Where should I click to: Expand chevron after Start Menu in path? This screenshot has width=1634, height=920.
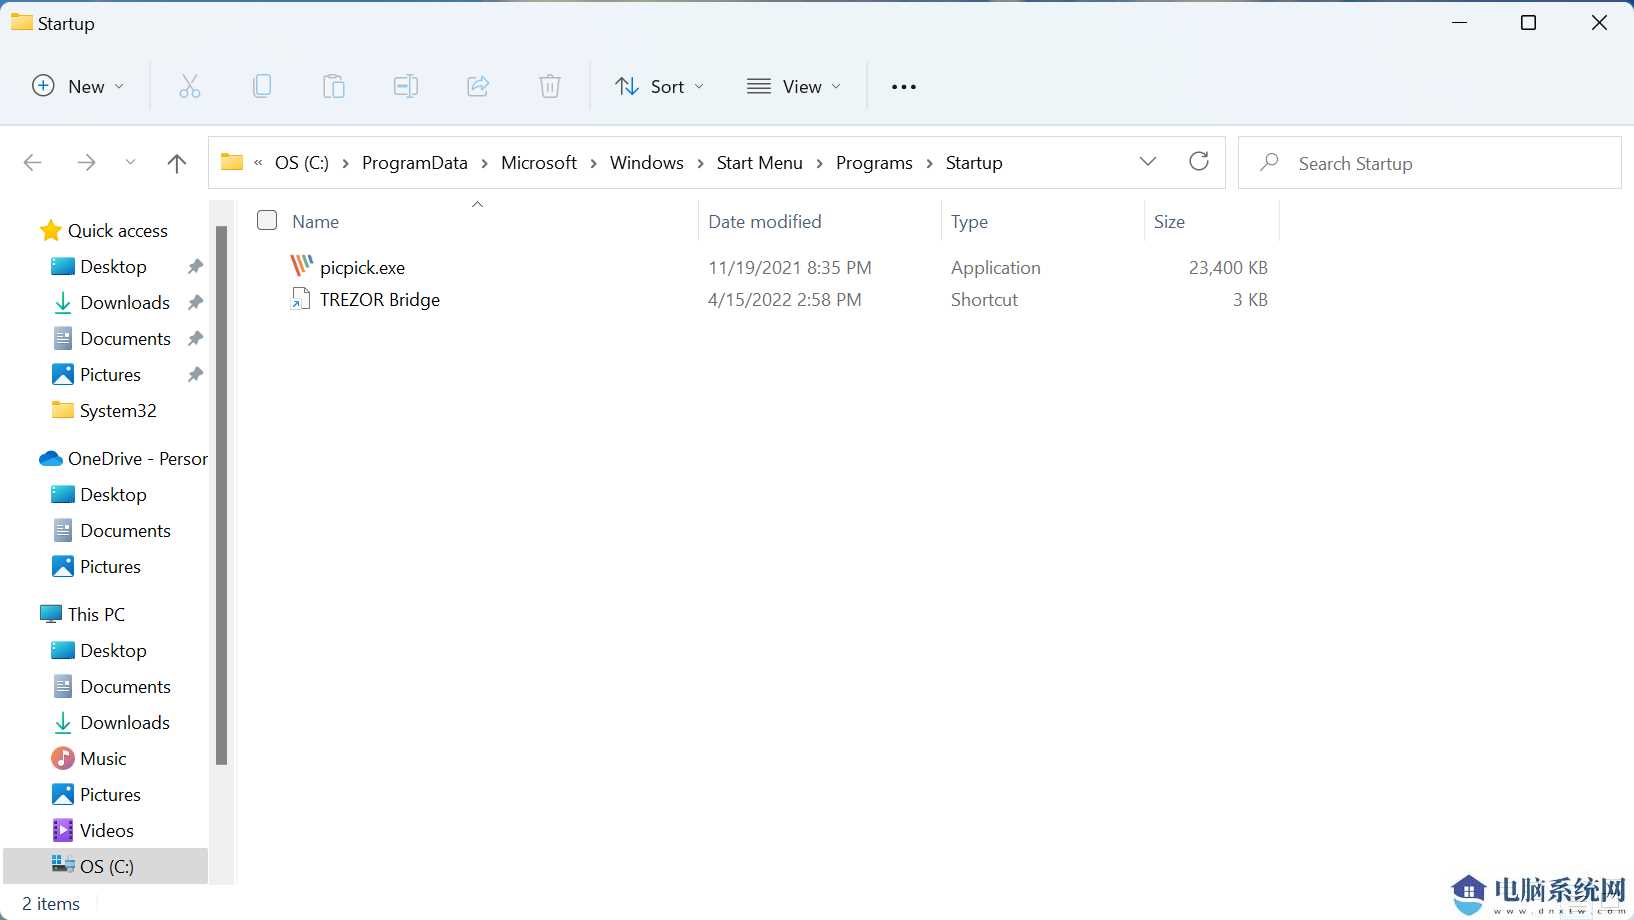tap(820, 163)
